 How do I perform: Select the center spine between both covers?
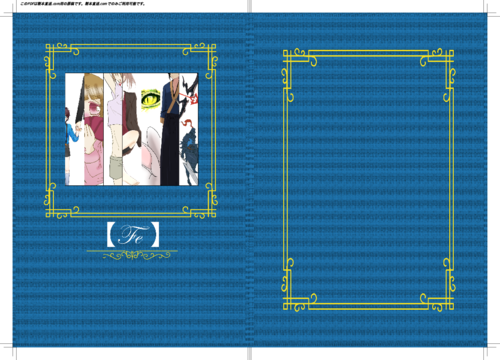coord(250,180)
